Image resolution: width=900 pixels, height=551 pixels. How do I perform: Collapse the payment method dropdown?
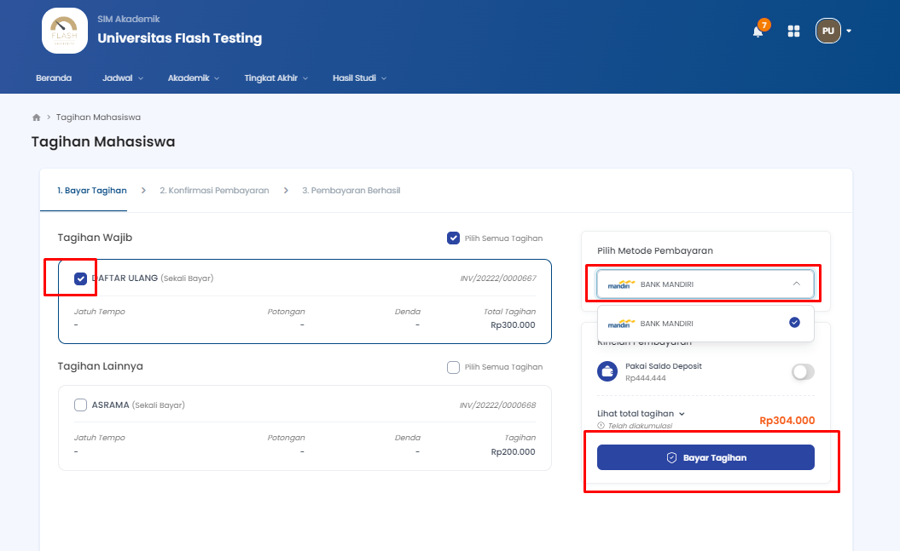pyautogui.click(x=796, y=284)
